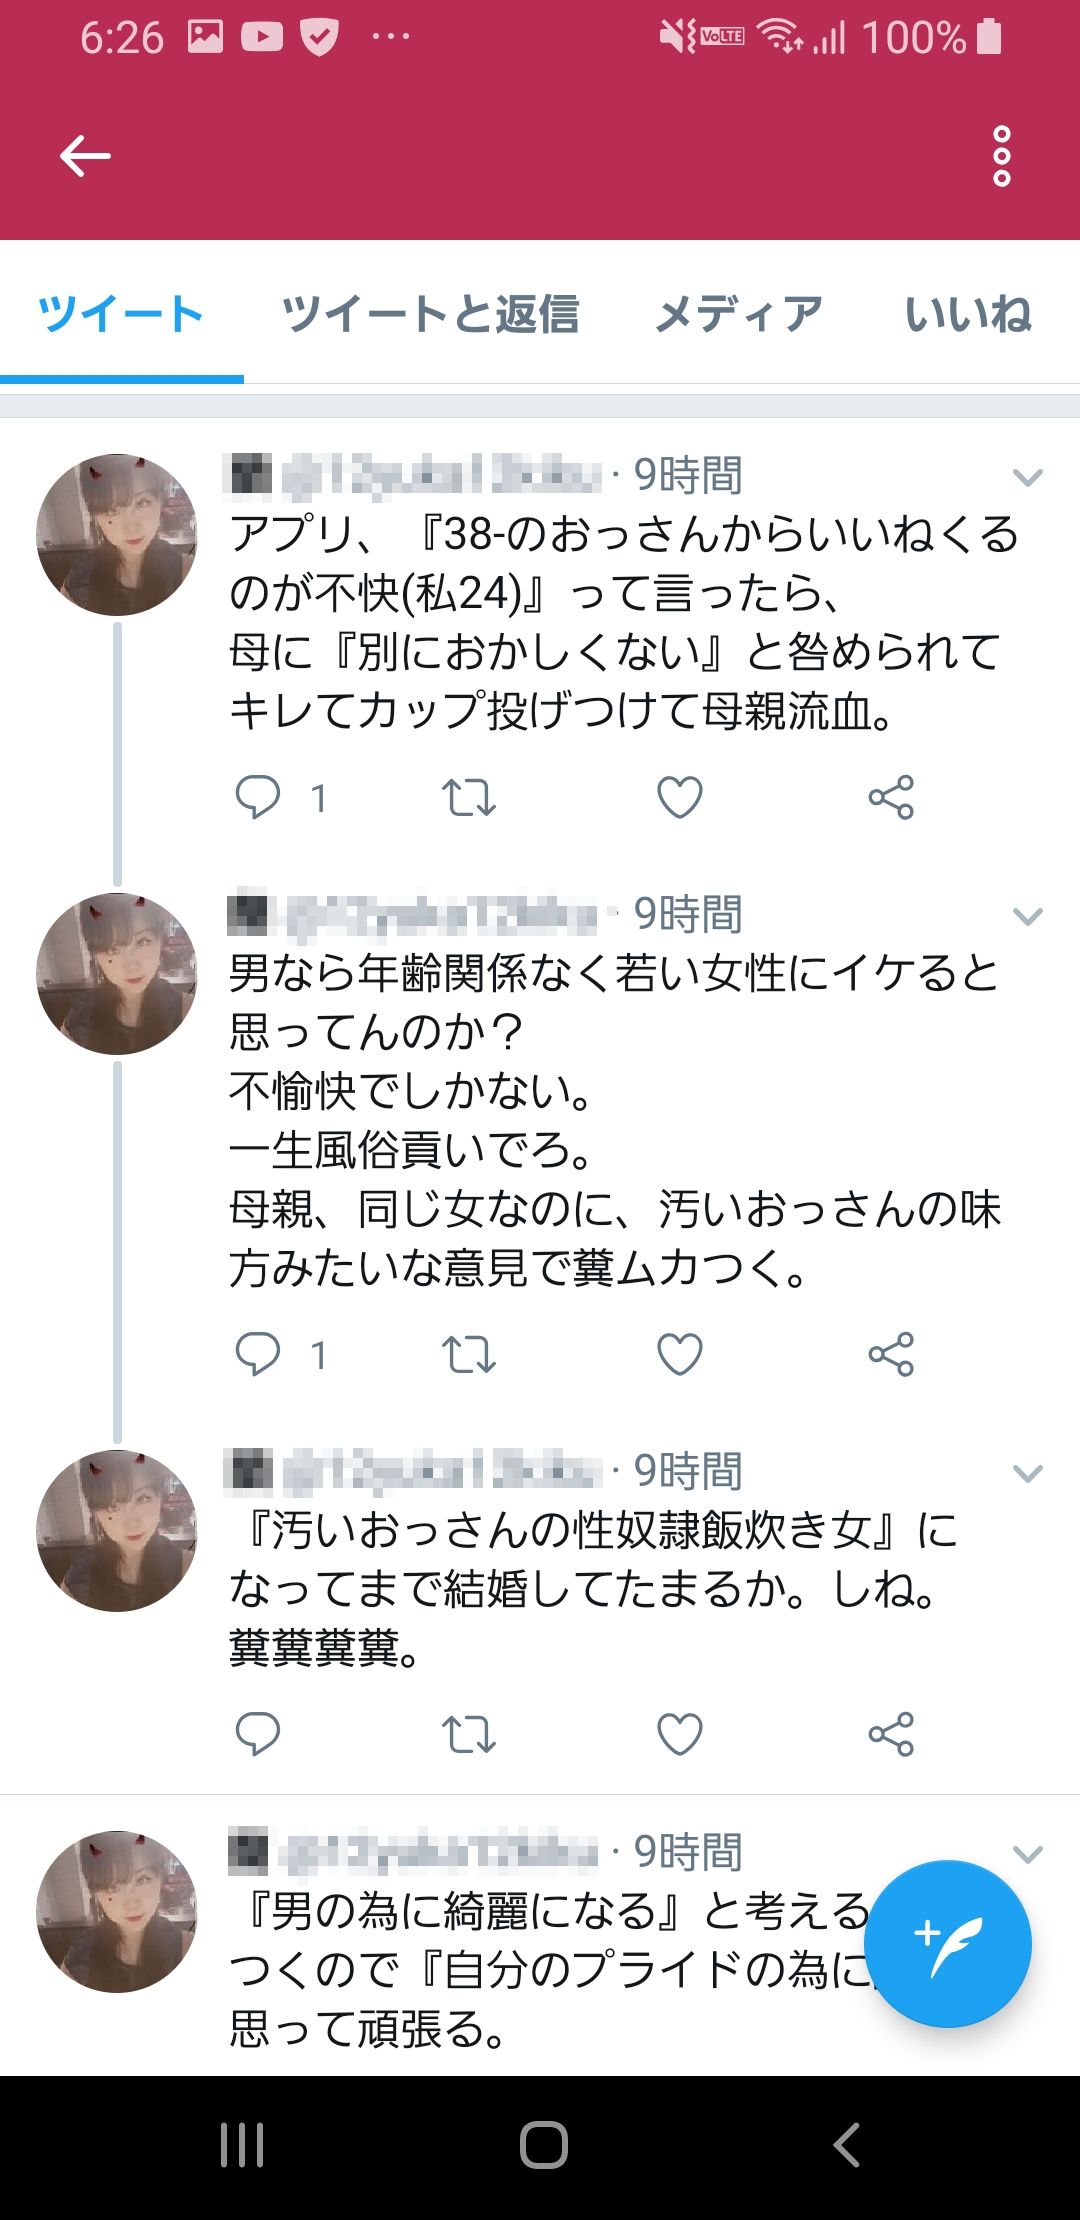
Task: Like the second tweet about 男なら年齢関係なく
Action: point(680,1355)
